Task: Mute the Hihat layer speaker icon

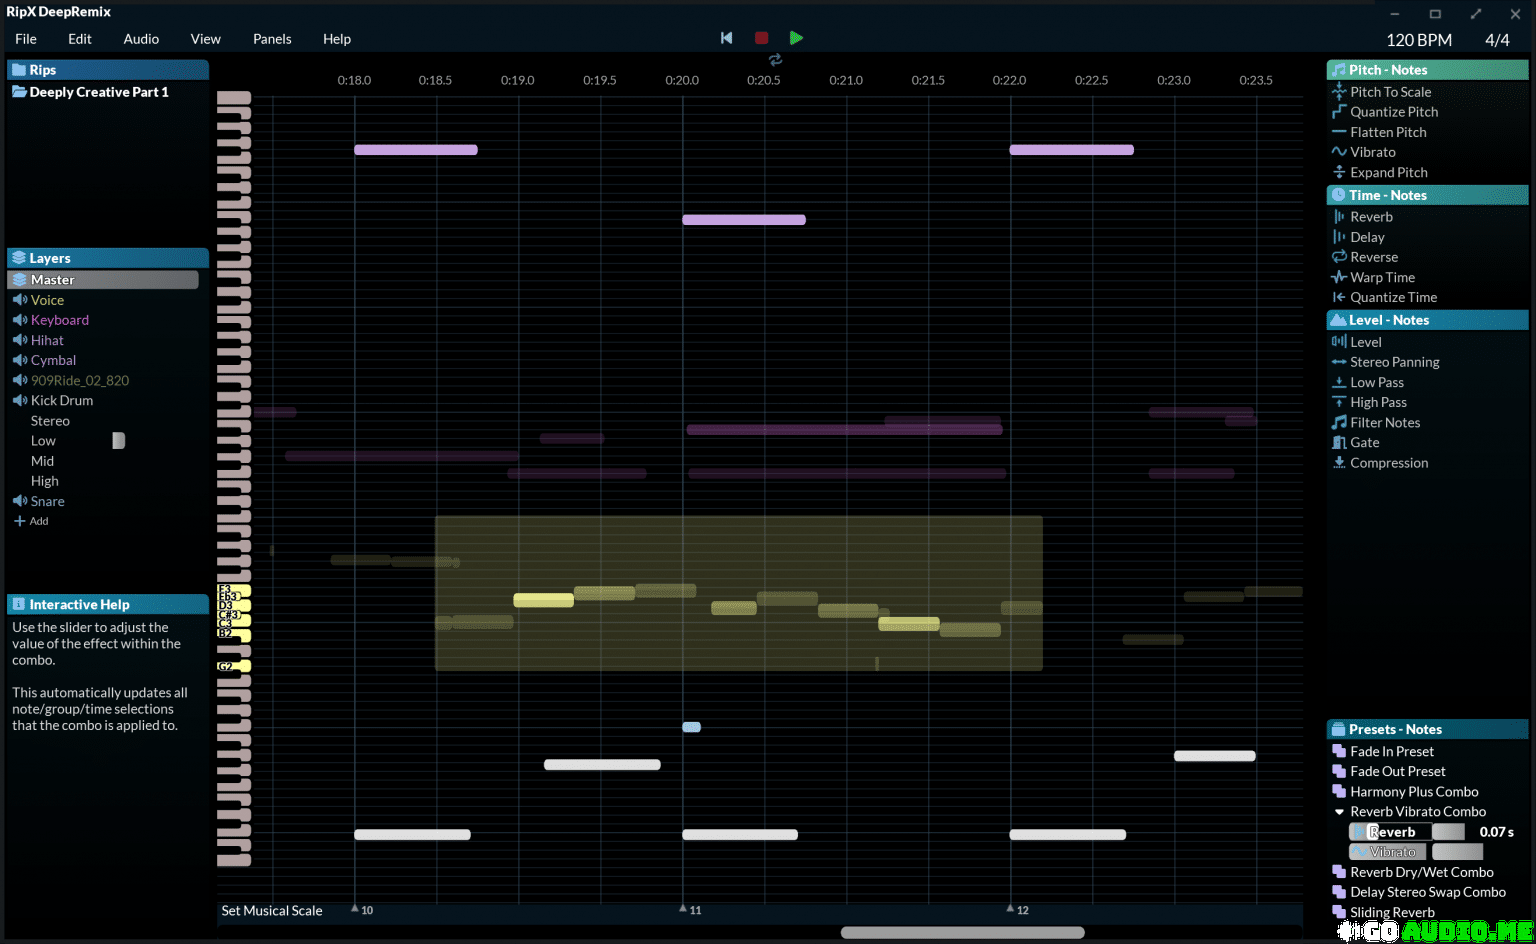Action: tap(19, 340)
